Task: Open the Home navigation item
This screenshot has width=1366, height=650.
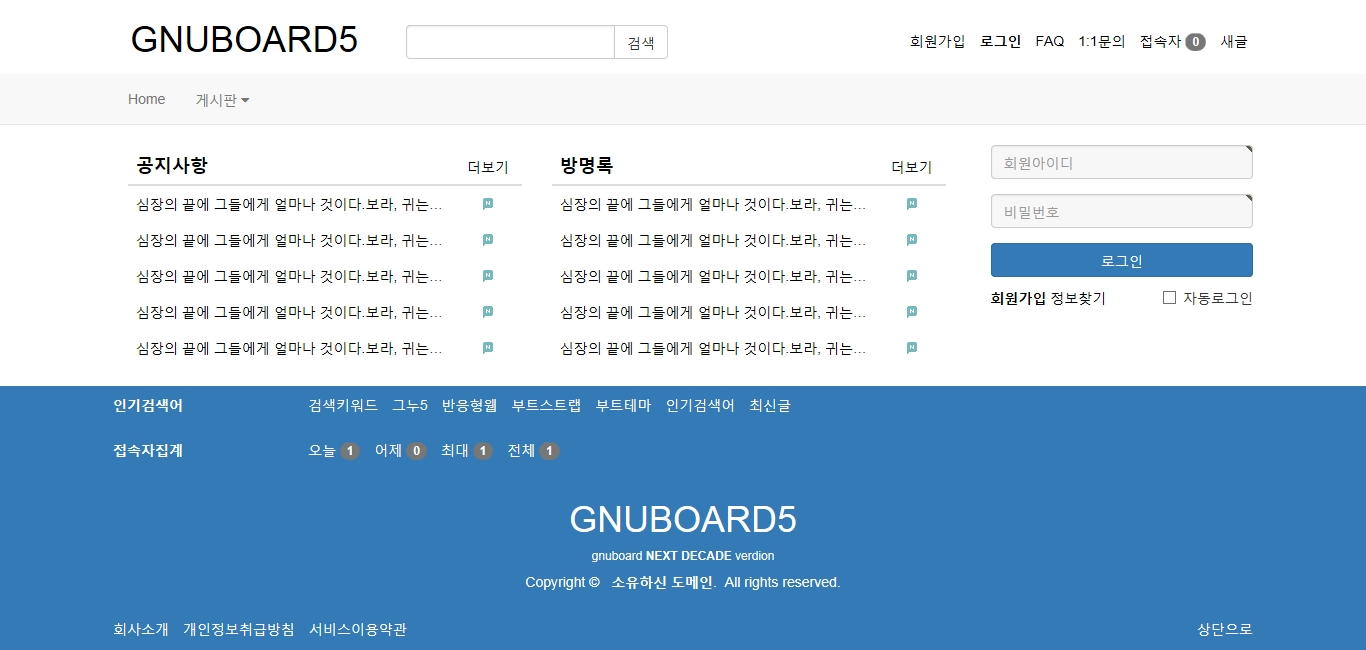Action: pyautogui.click(x=146, y=99)
